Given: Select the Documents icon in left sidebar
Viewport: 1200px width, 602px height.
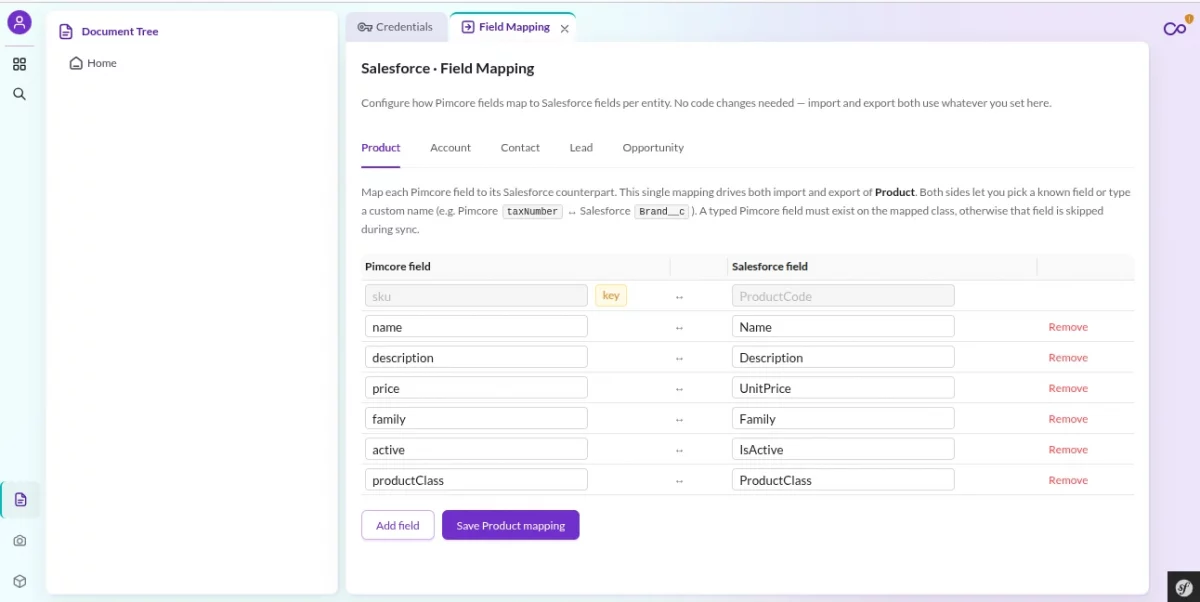Looking at the screenshot, I should 20,499.
